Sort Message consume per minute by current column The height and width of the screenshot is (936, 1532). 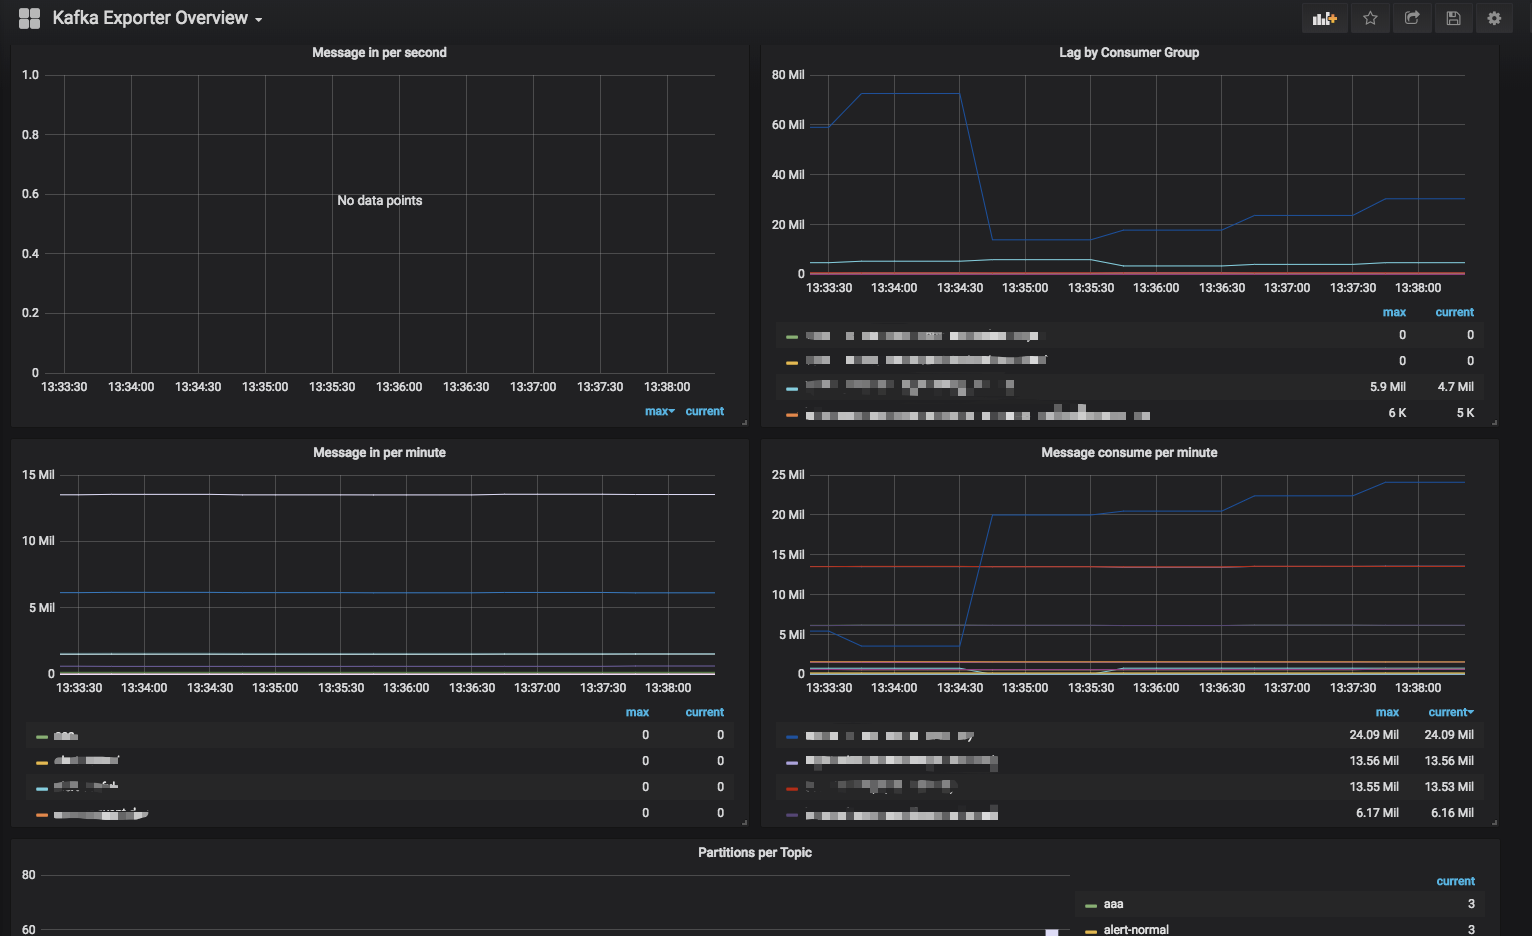(1451, 712)
